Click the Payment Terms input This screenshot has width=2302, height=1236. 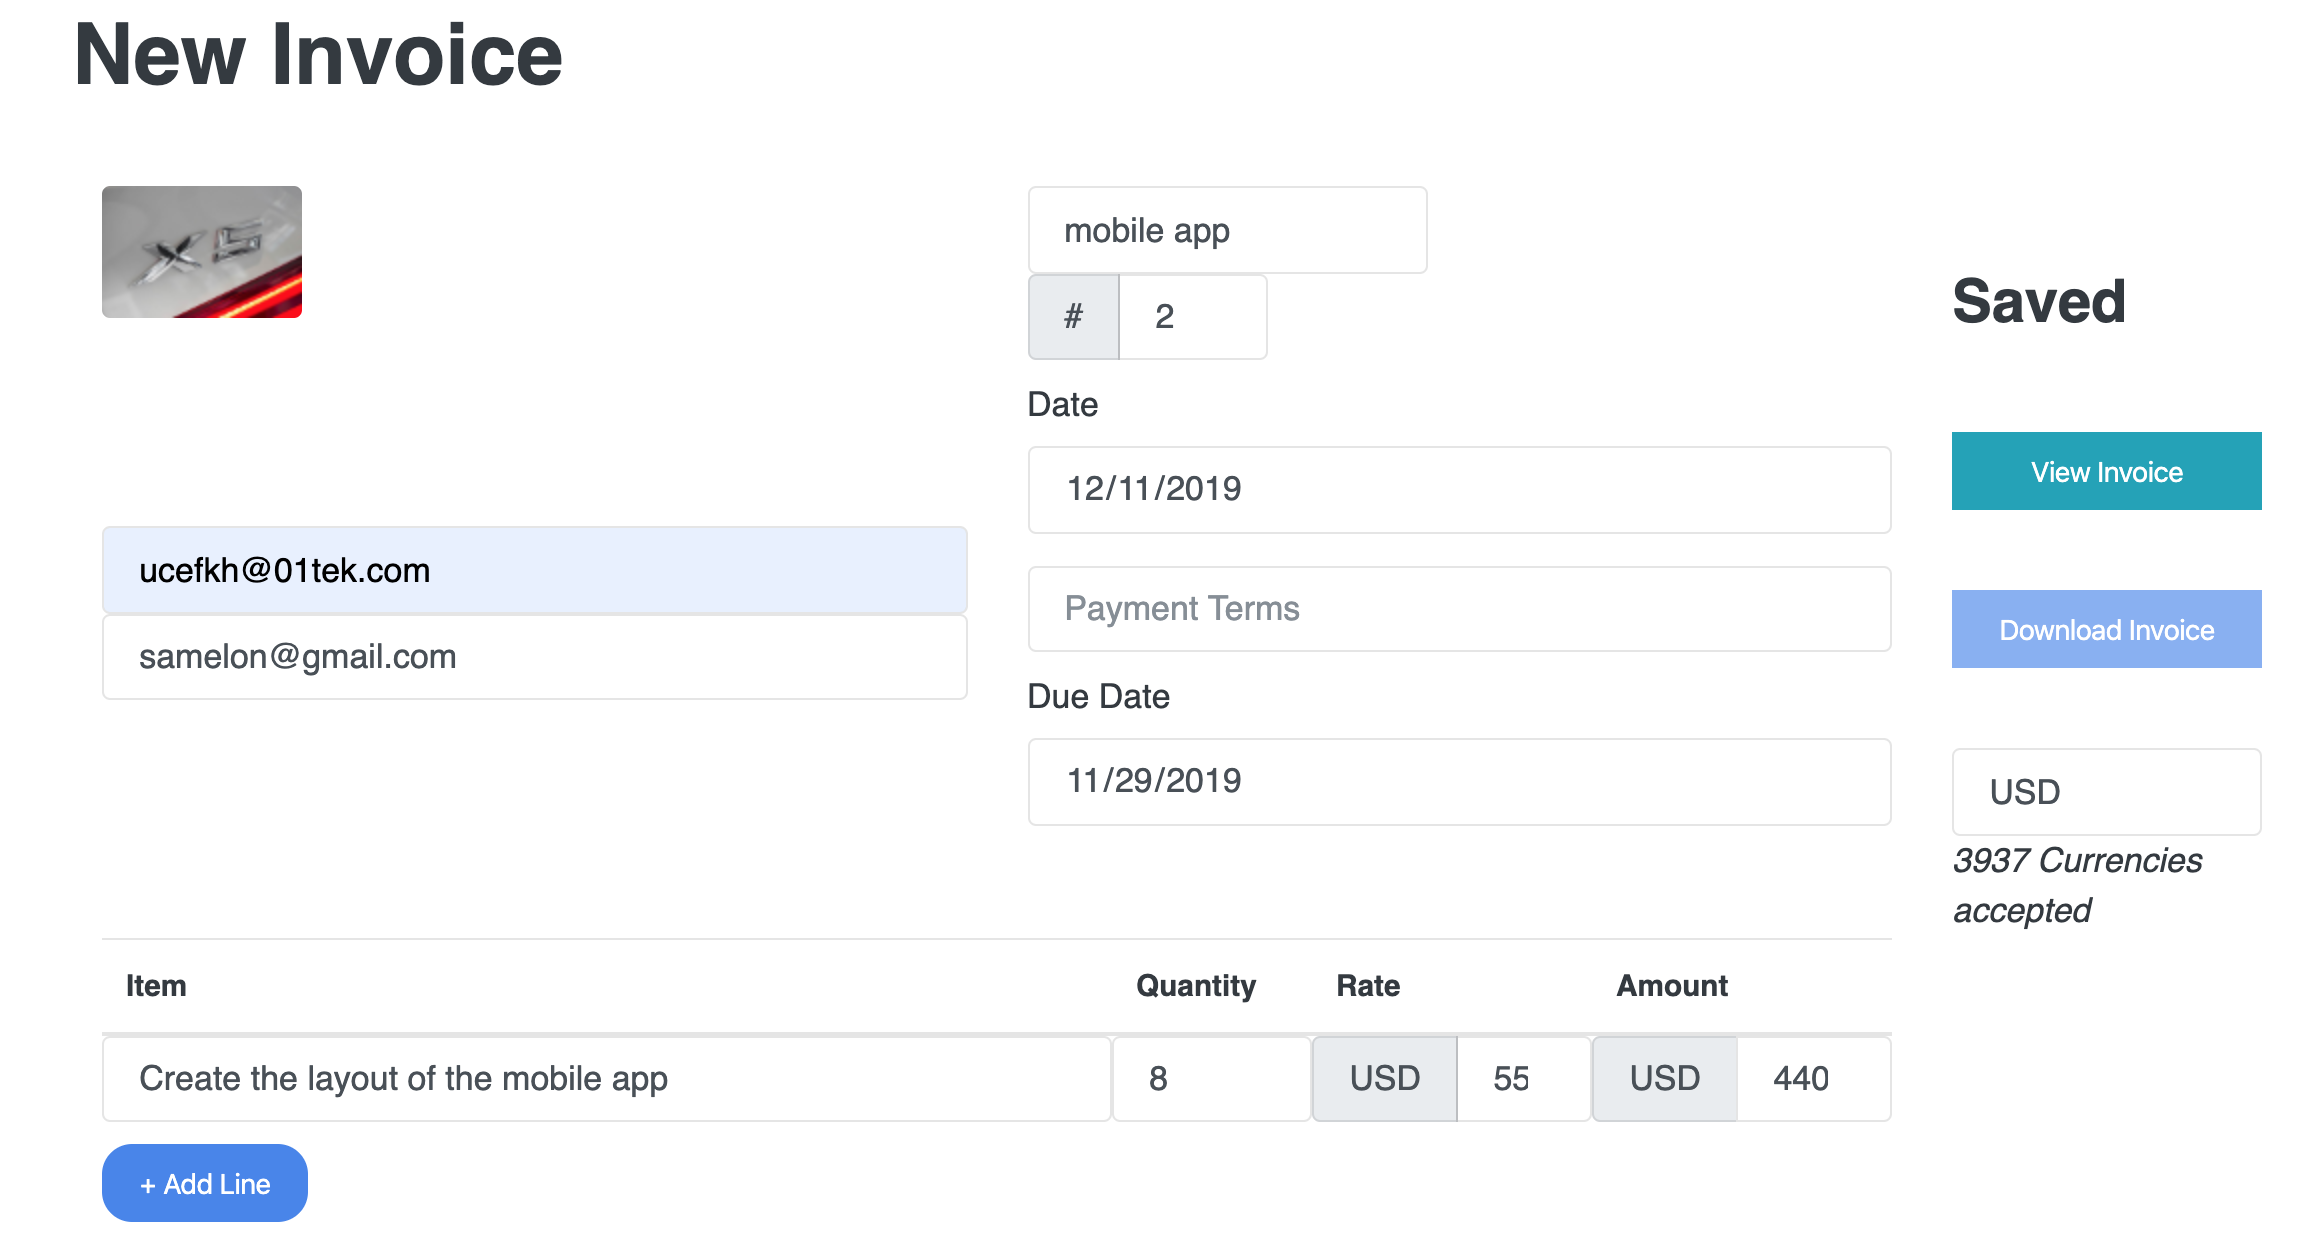1459,609
